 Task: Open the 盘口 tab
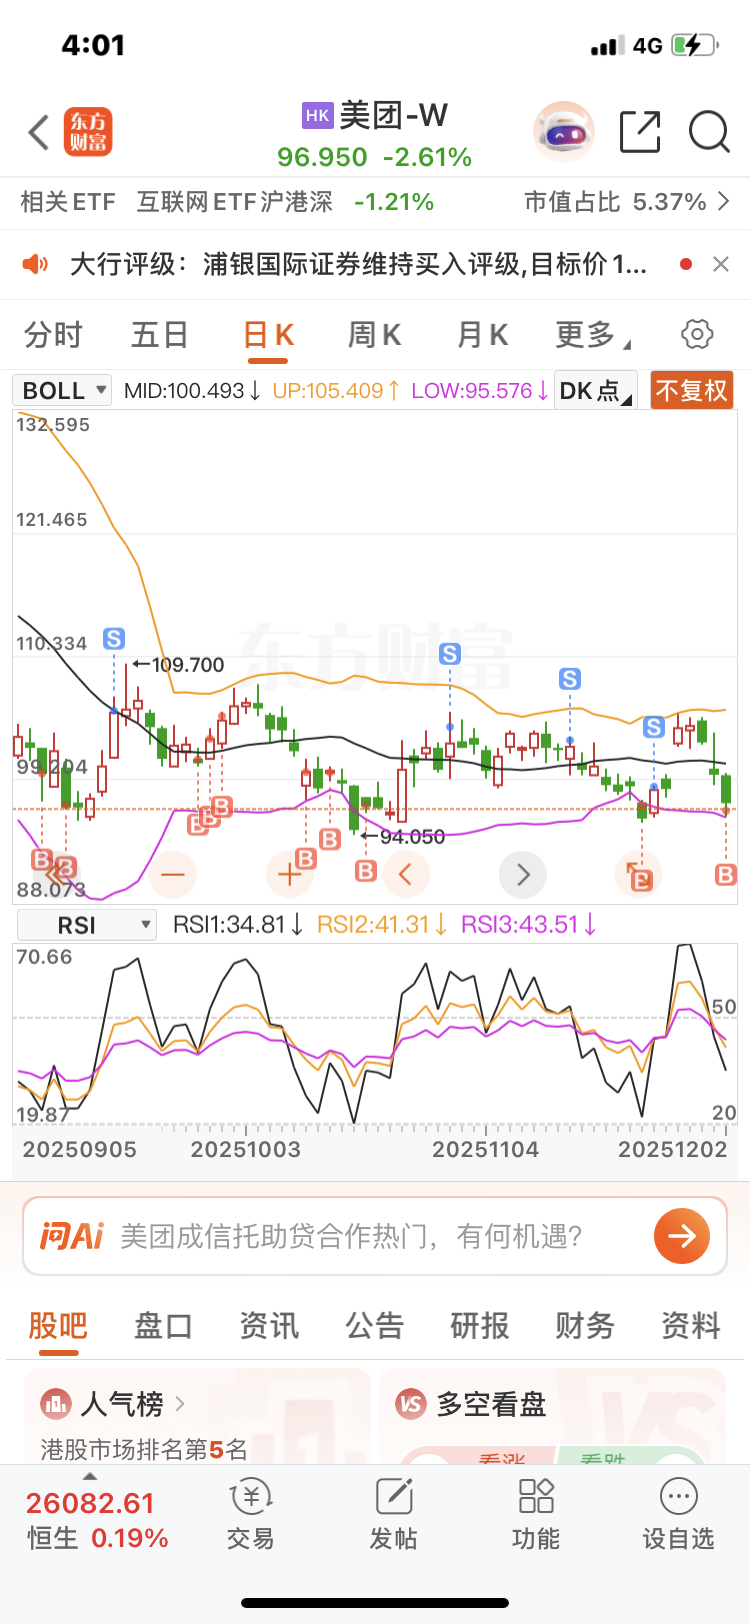tap(164, 1326)
